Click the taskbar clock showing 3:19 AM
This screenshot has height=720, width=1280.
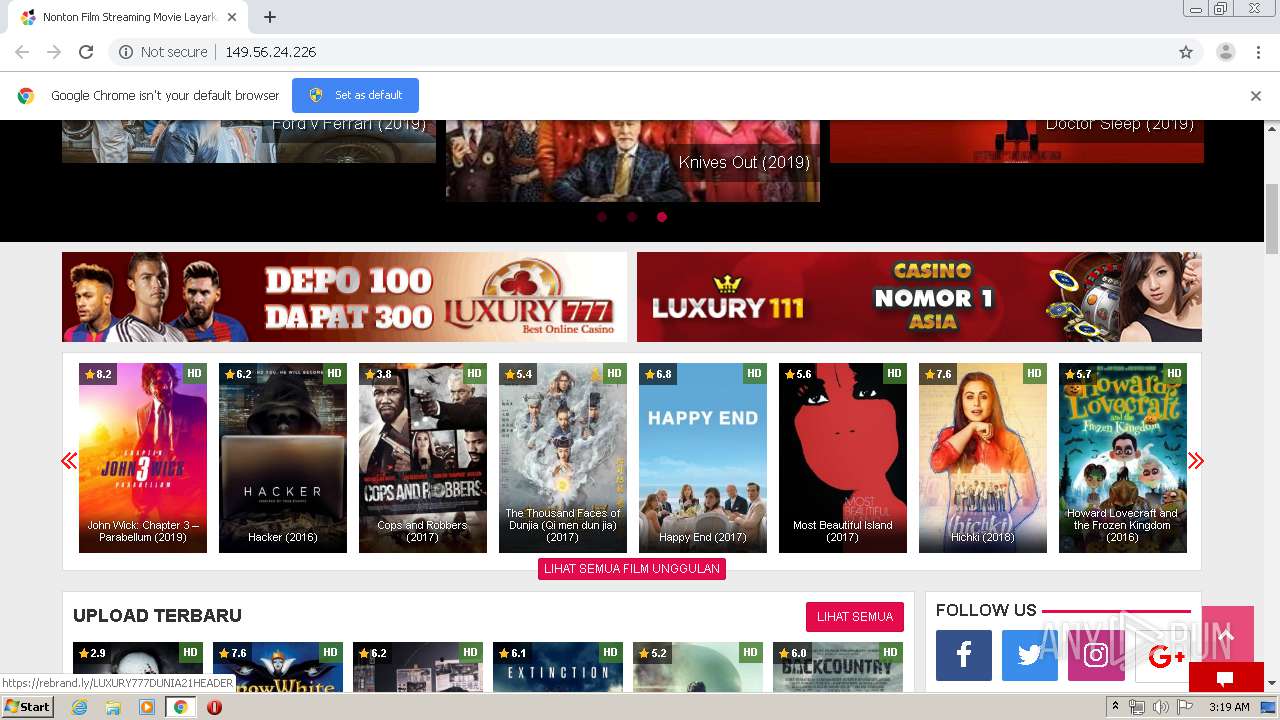[1229, 707]
